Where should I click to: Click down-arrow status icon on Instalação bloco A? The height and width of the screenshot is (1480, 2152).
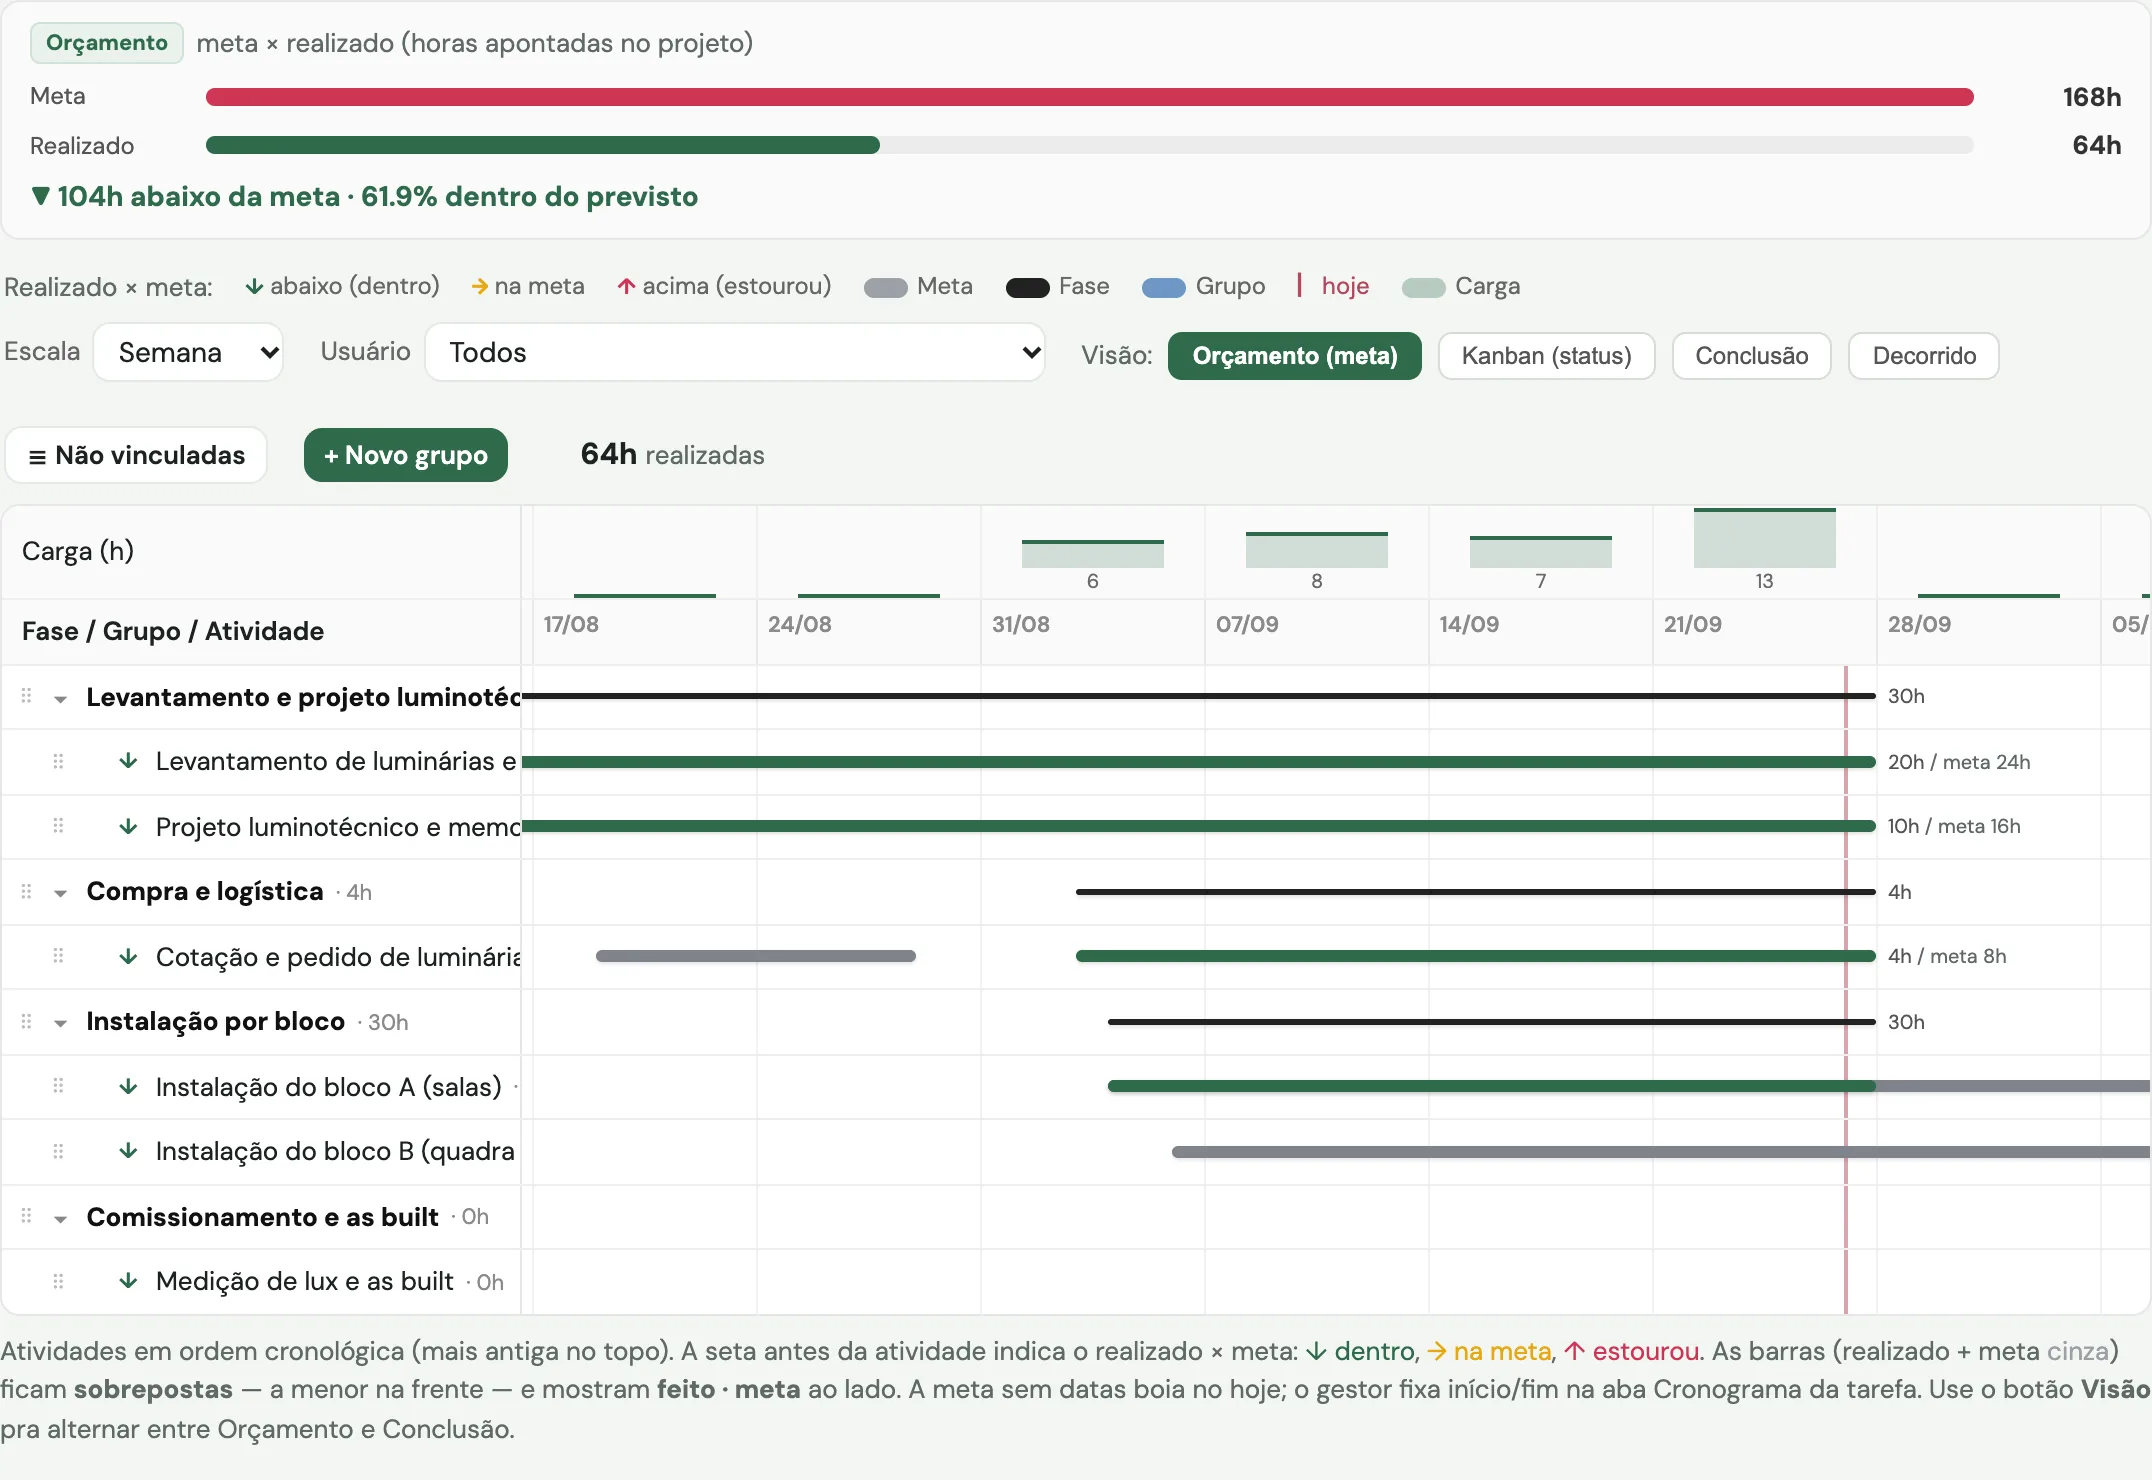128,1086
